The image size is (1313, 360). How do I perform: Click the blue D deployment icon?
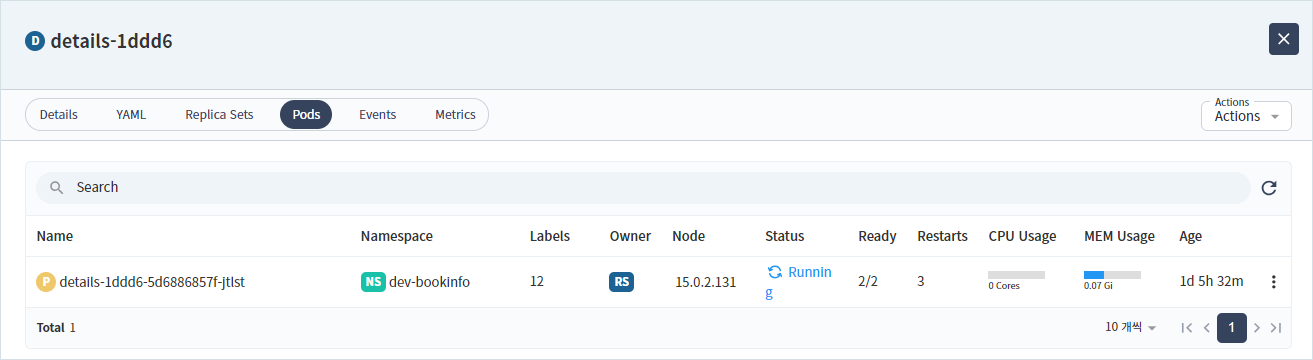click(x=36, y=41)
